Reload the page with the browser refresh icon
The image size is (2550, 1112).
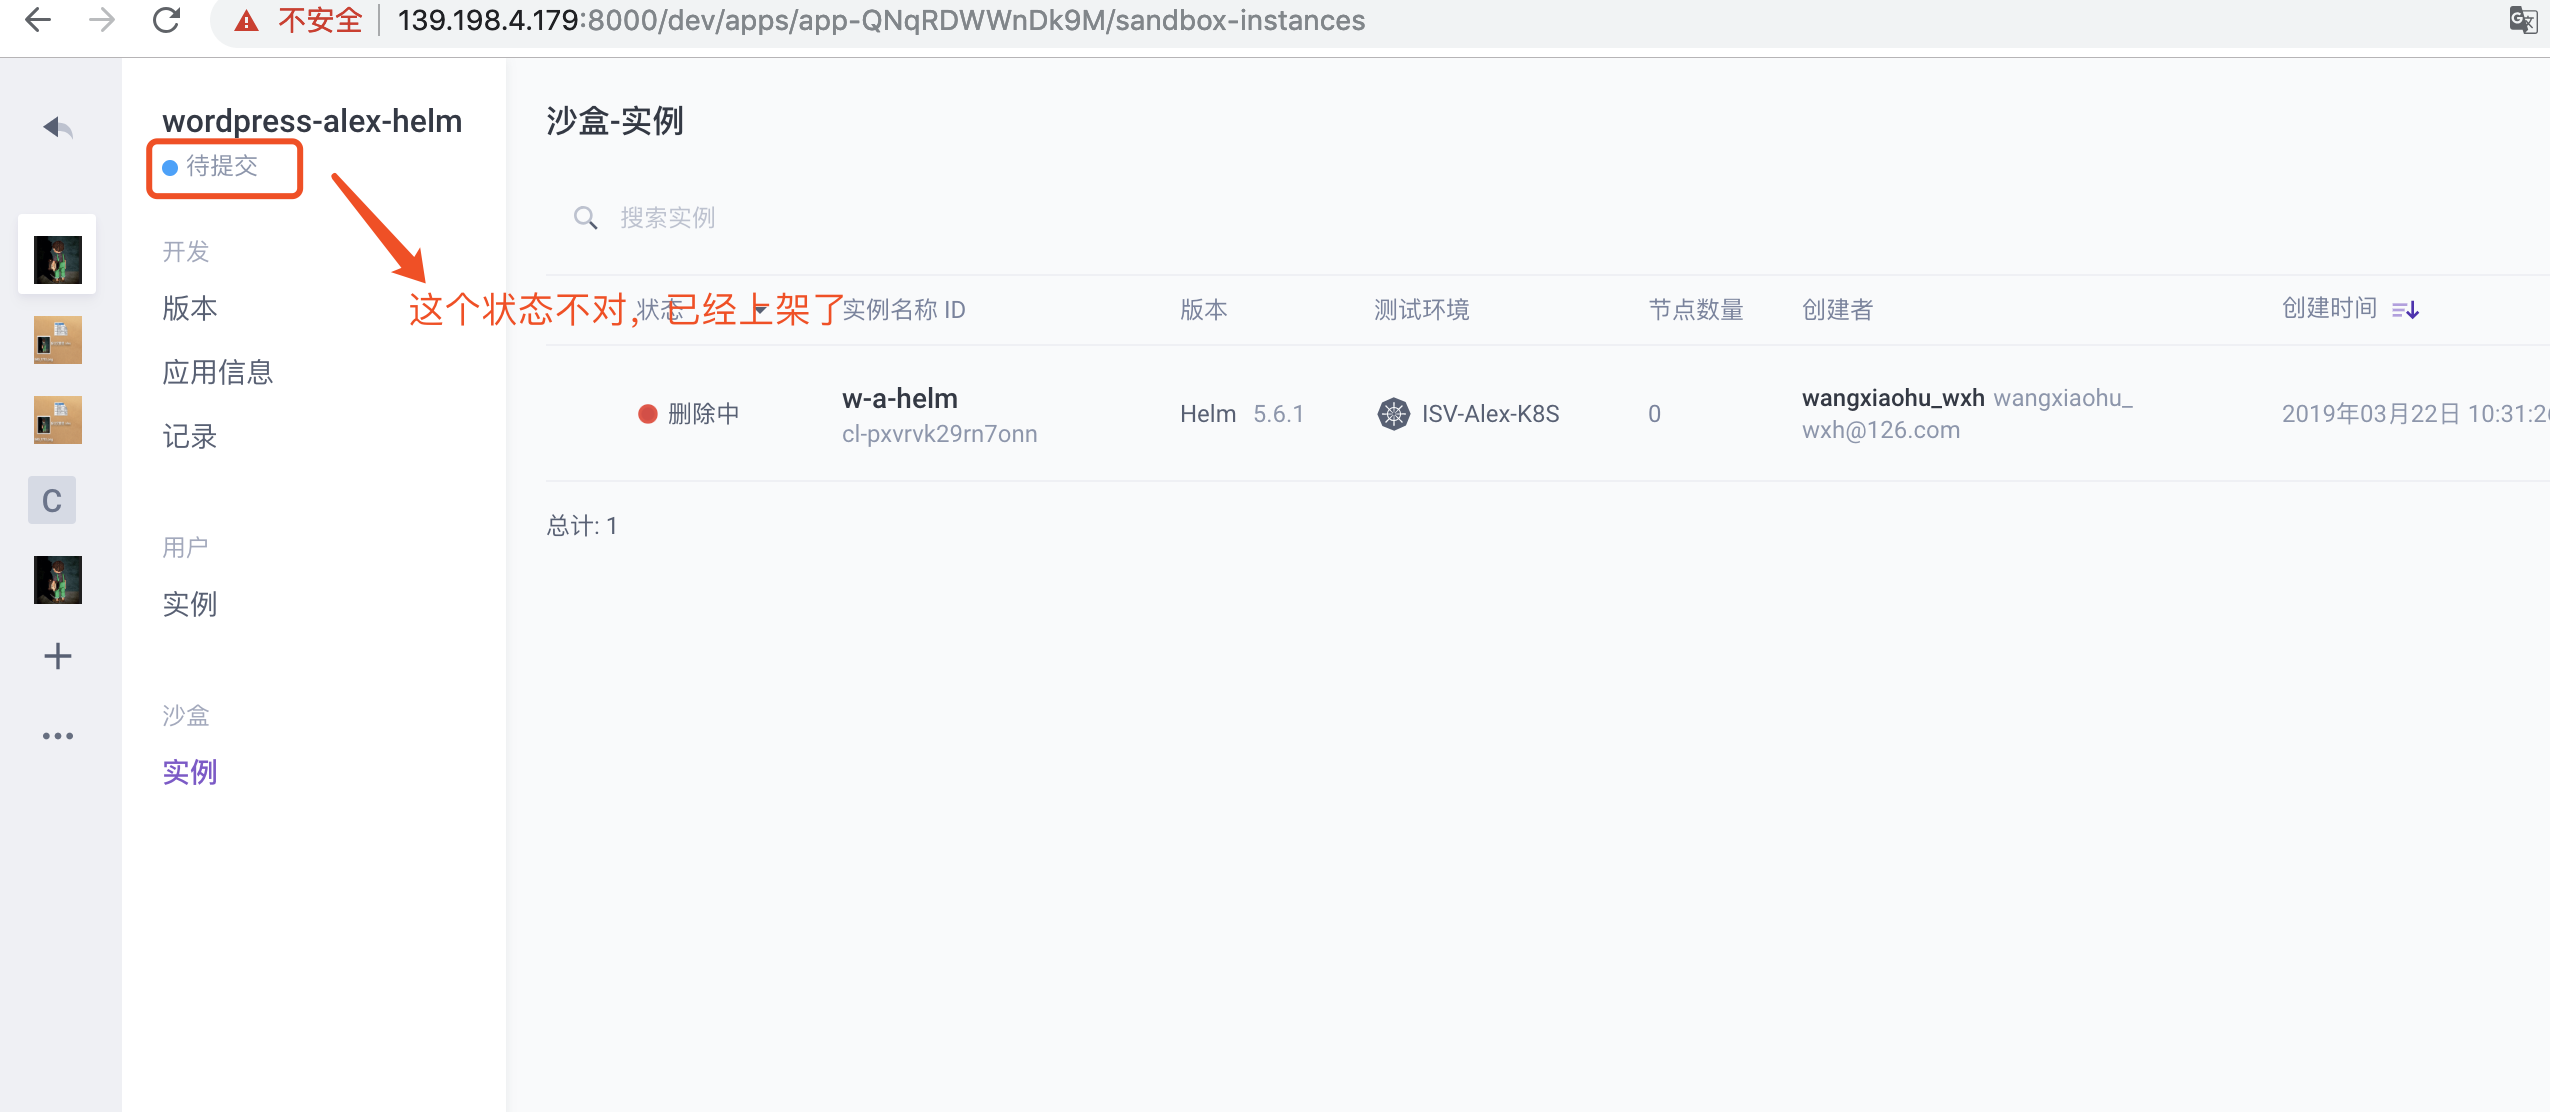pyautogui.click(x=167, y=19)
